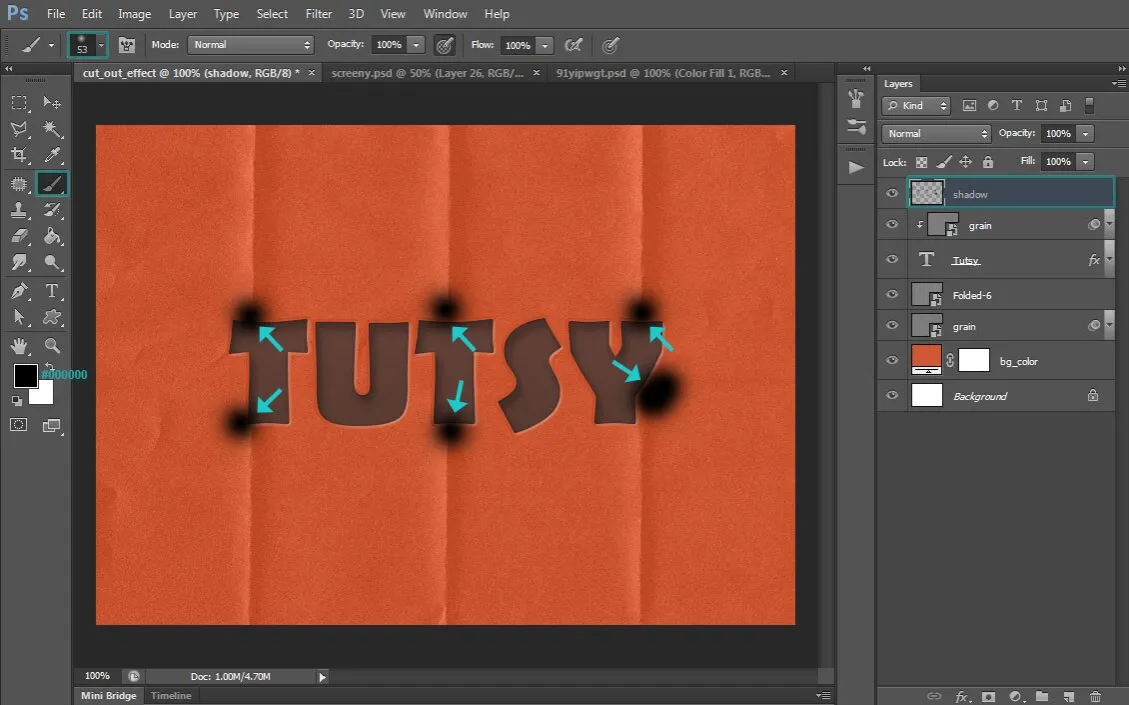Select the Pen tool

(19, 291)
